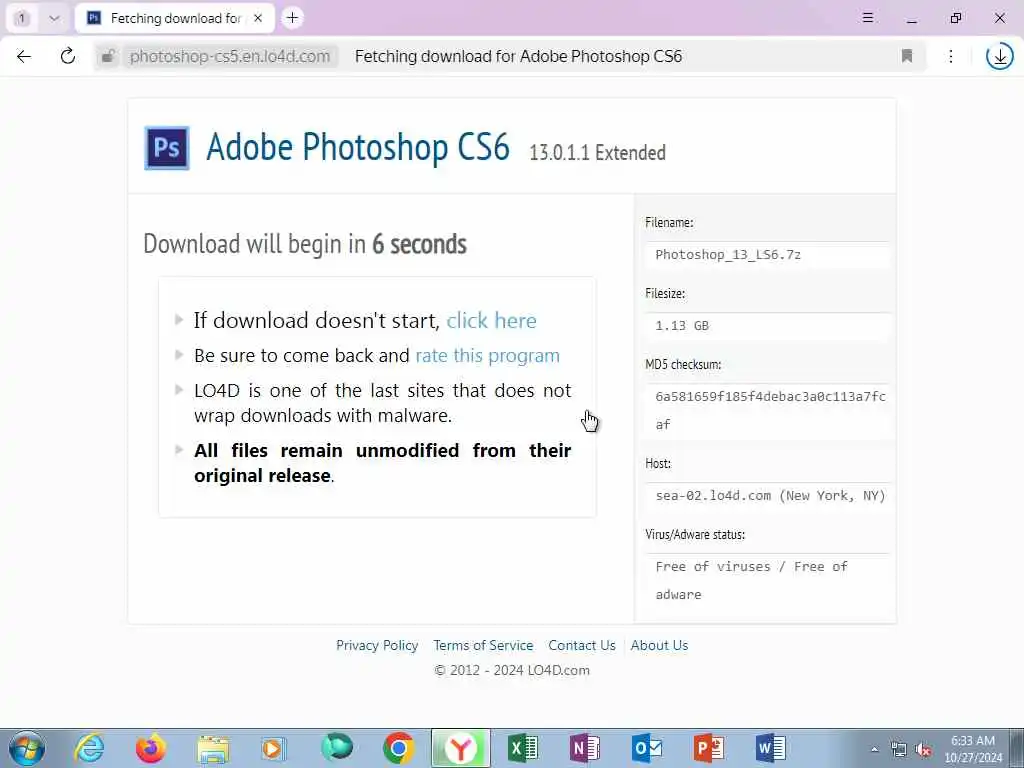This screenshot has width=1024, height=768.
Task: Open Windows Media Player in taskbar
Action: (274, 748)
